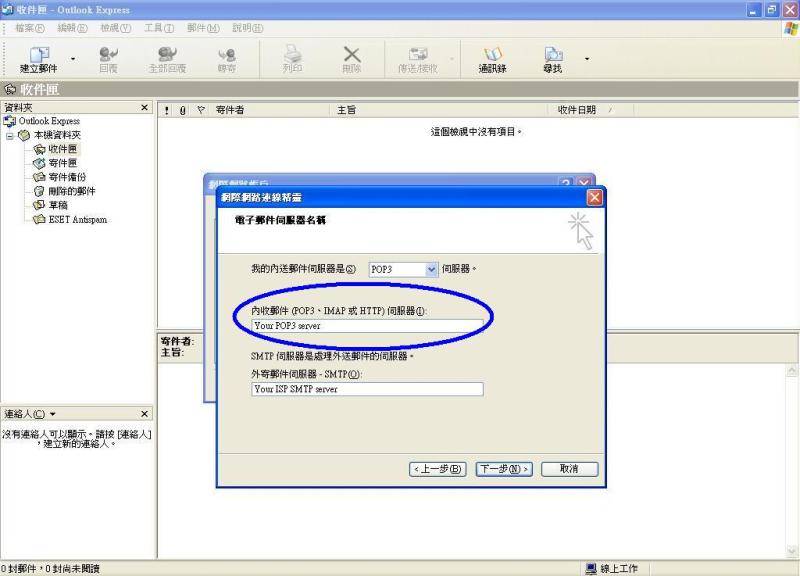Open the 檔案(F) menu
Viewport: 800px width, 576px height.
click(30, 28)
